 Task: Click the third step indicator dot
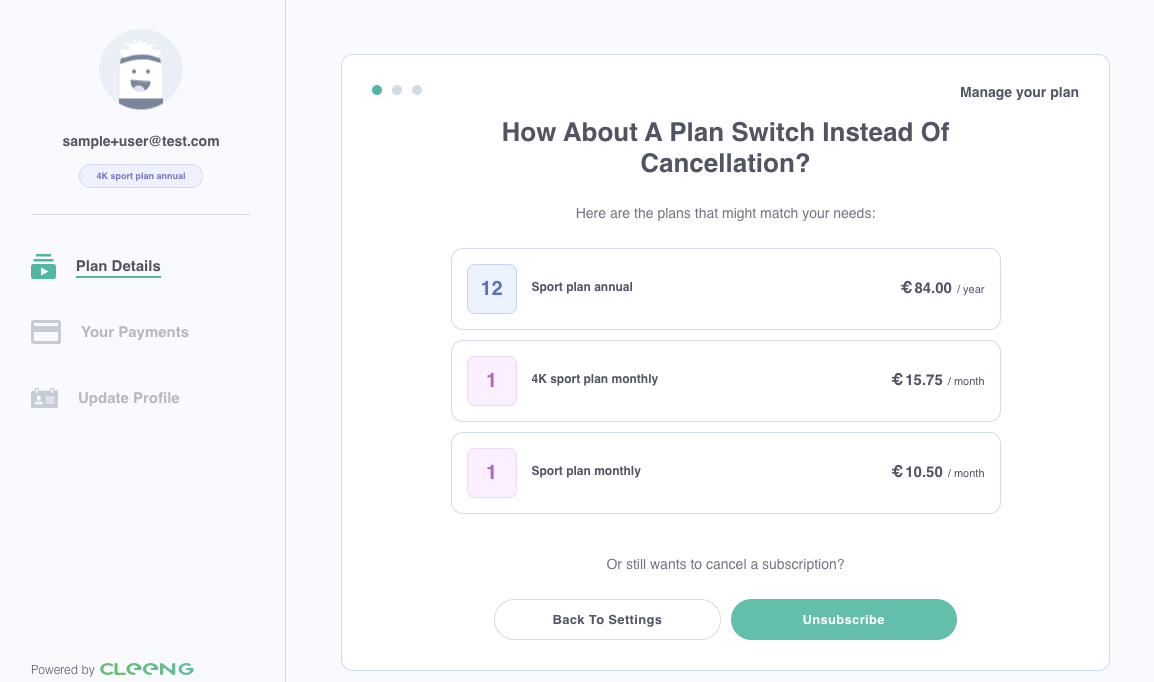coord(417,90)
